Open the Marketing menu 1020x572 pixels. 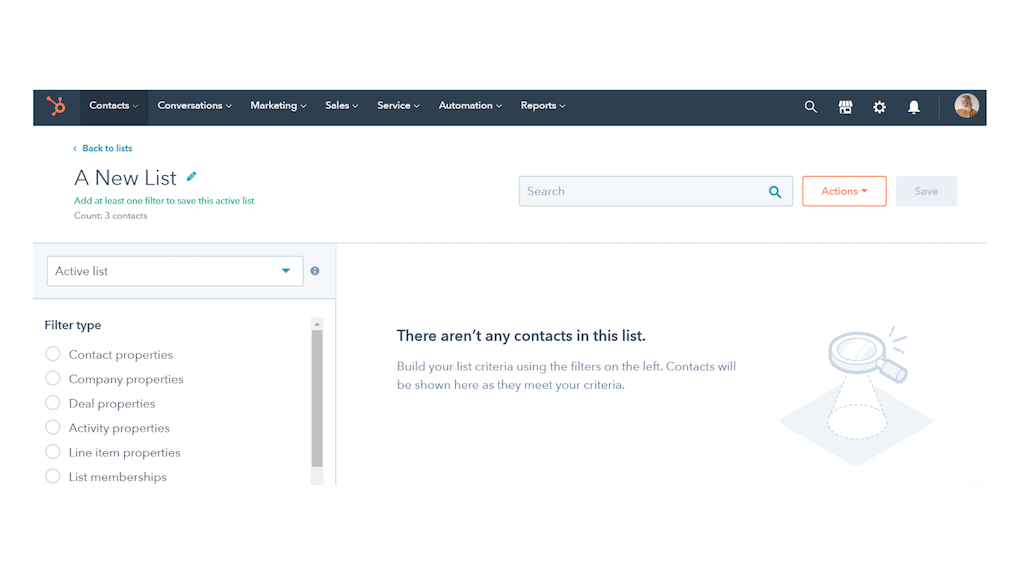click(x=278, y=106)
